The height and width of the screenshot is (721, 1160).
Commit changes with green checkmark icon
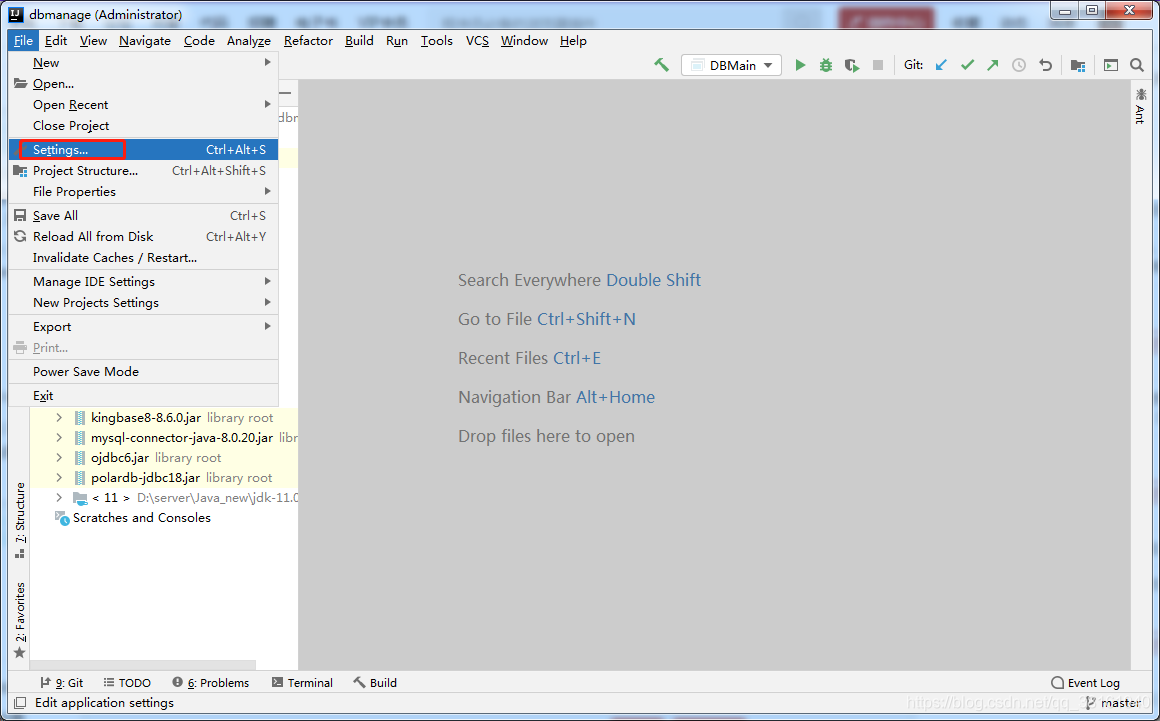(x=967, y=65)
